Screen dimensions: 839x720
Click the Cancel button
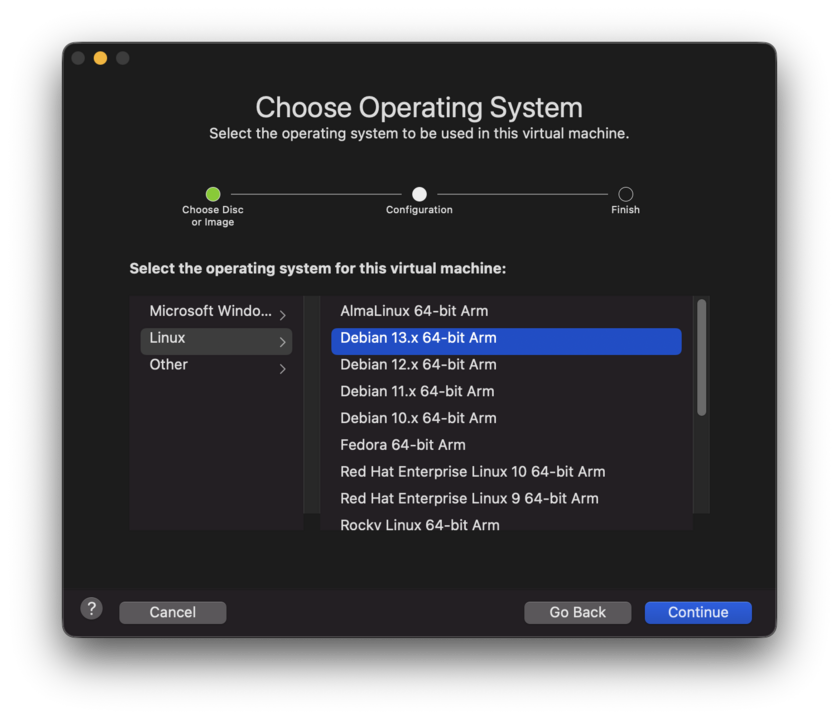coord(172,612)
